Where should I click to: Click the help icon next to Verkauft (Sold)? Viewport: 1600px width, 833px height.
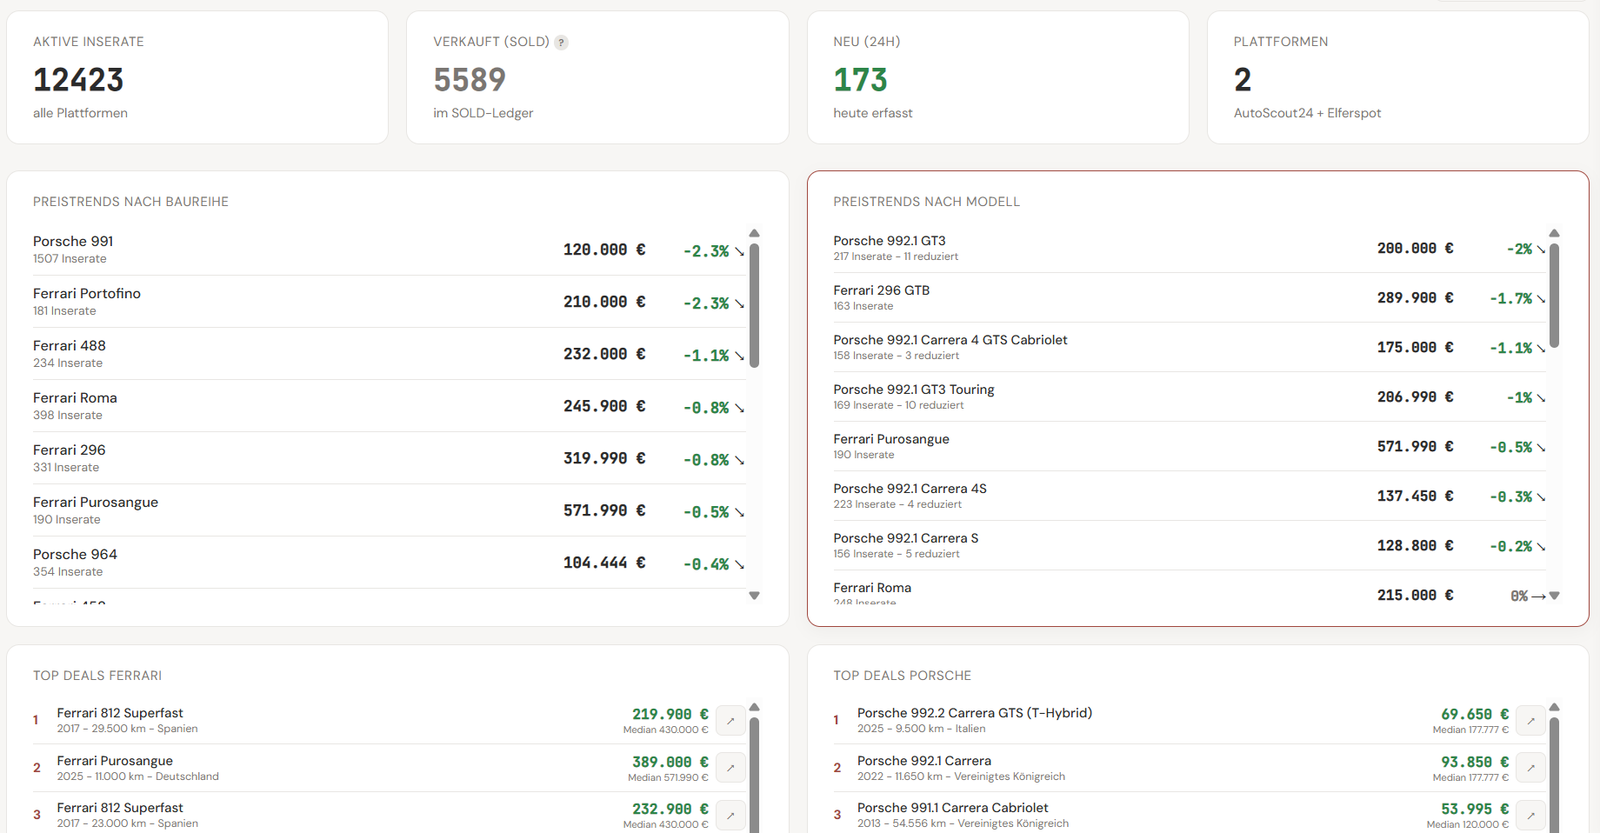[561, 42]
